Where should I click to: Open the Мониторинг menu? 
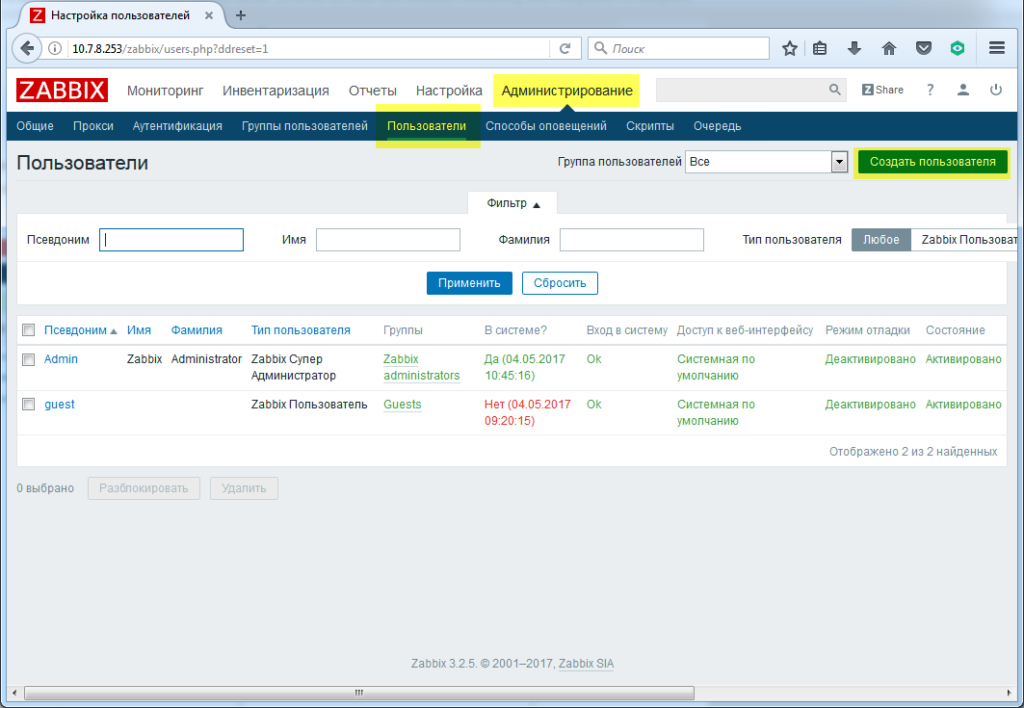pos(165,90)
